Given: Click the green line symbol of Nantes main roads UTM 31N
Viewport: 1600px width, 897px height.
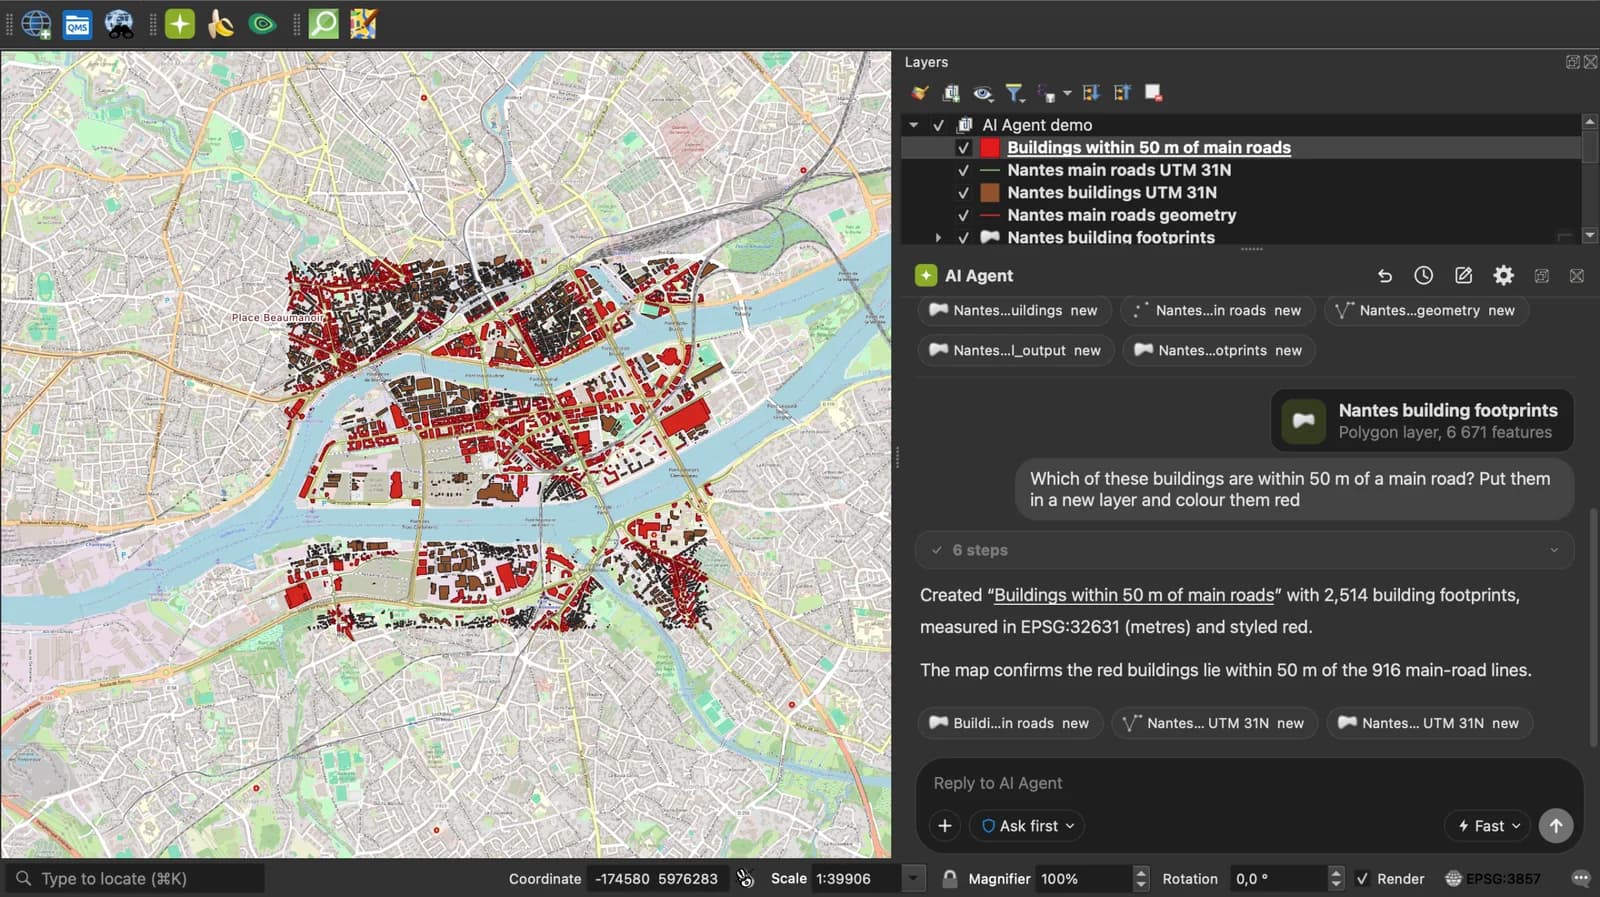Looking at the screenshot, I should (x=990, y=170).
